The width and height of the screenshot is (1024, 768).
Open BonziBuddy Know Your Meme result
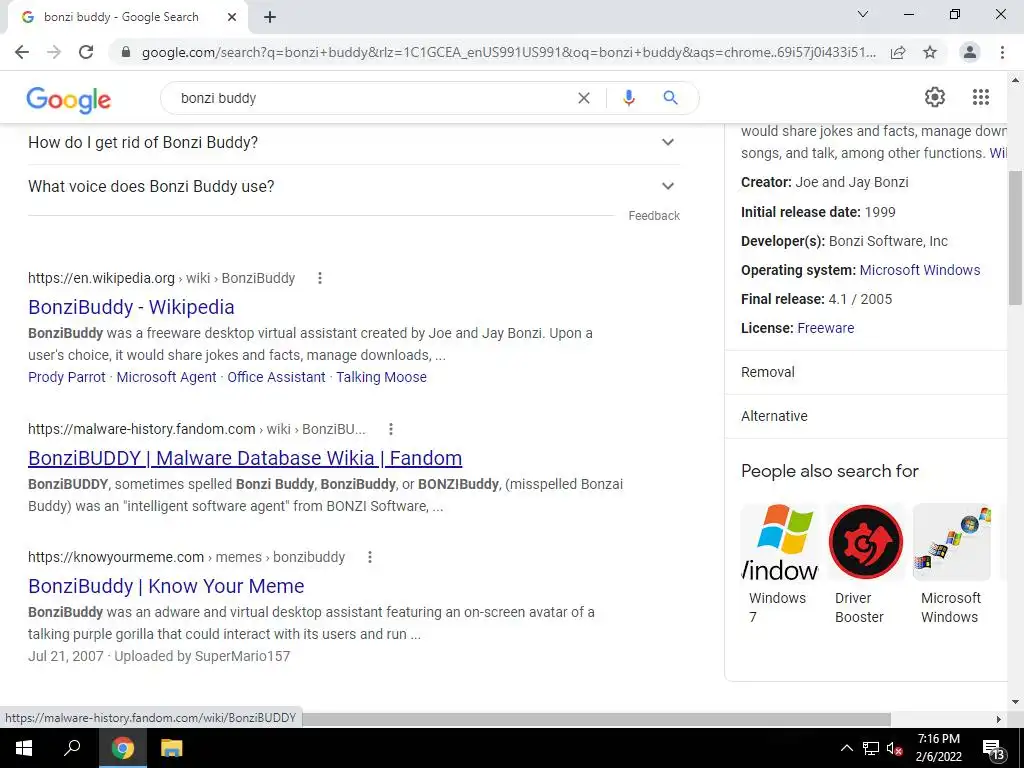(x=166, y=586)
